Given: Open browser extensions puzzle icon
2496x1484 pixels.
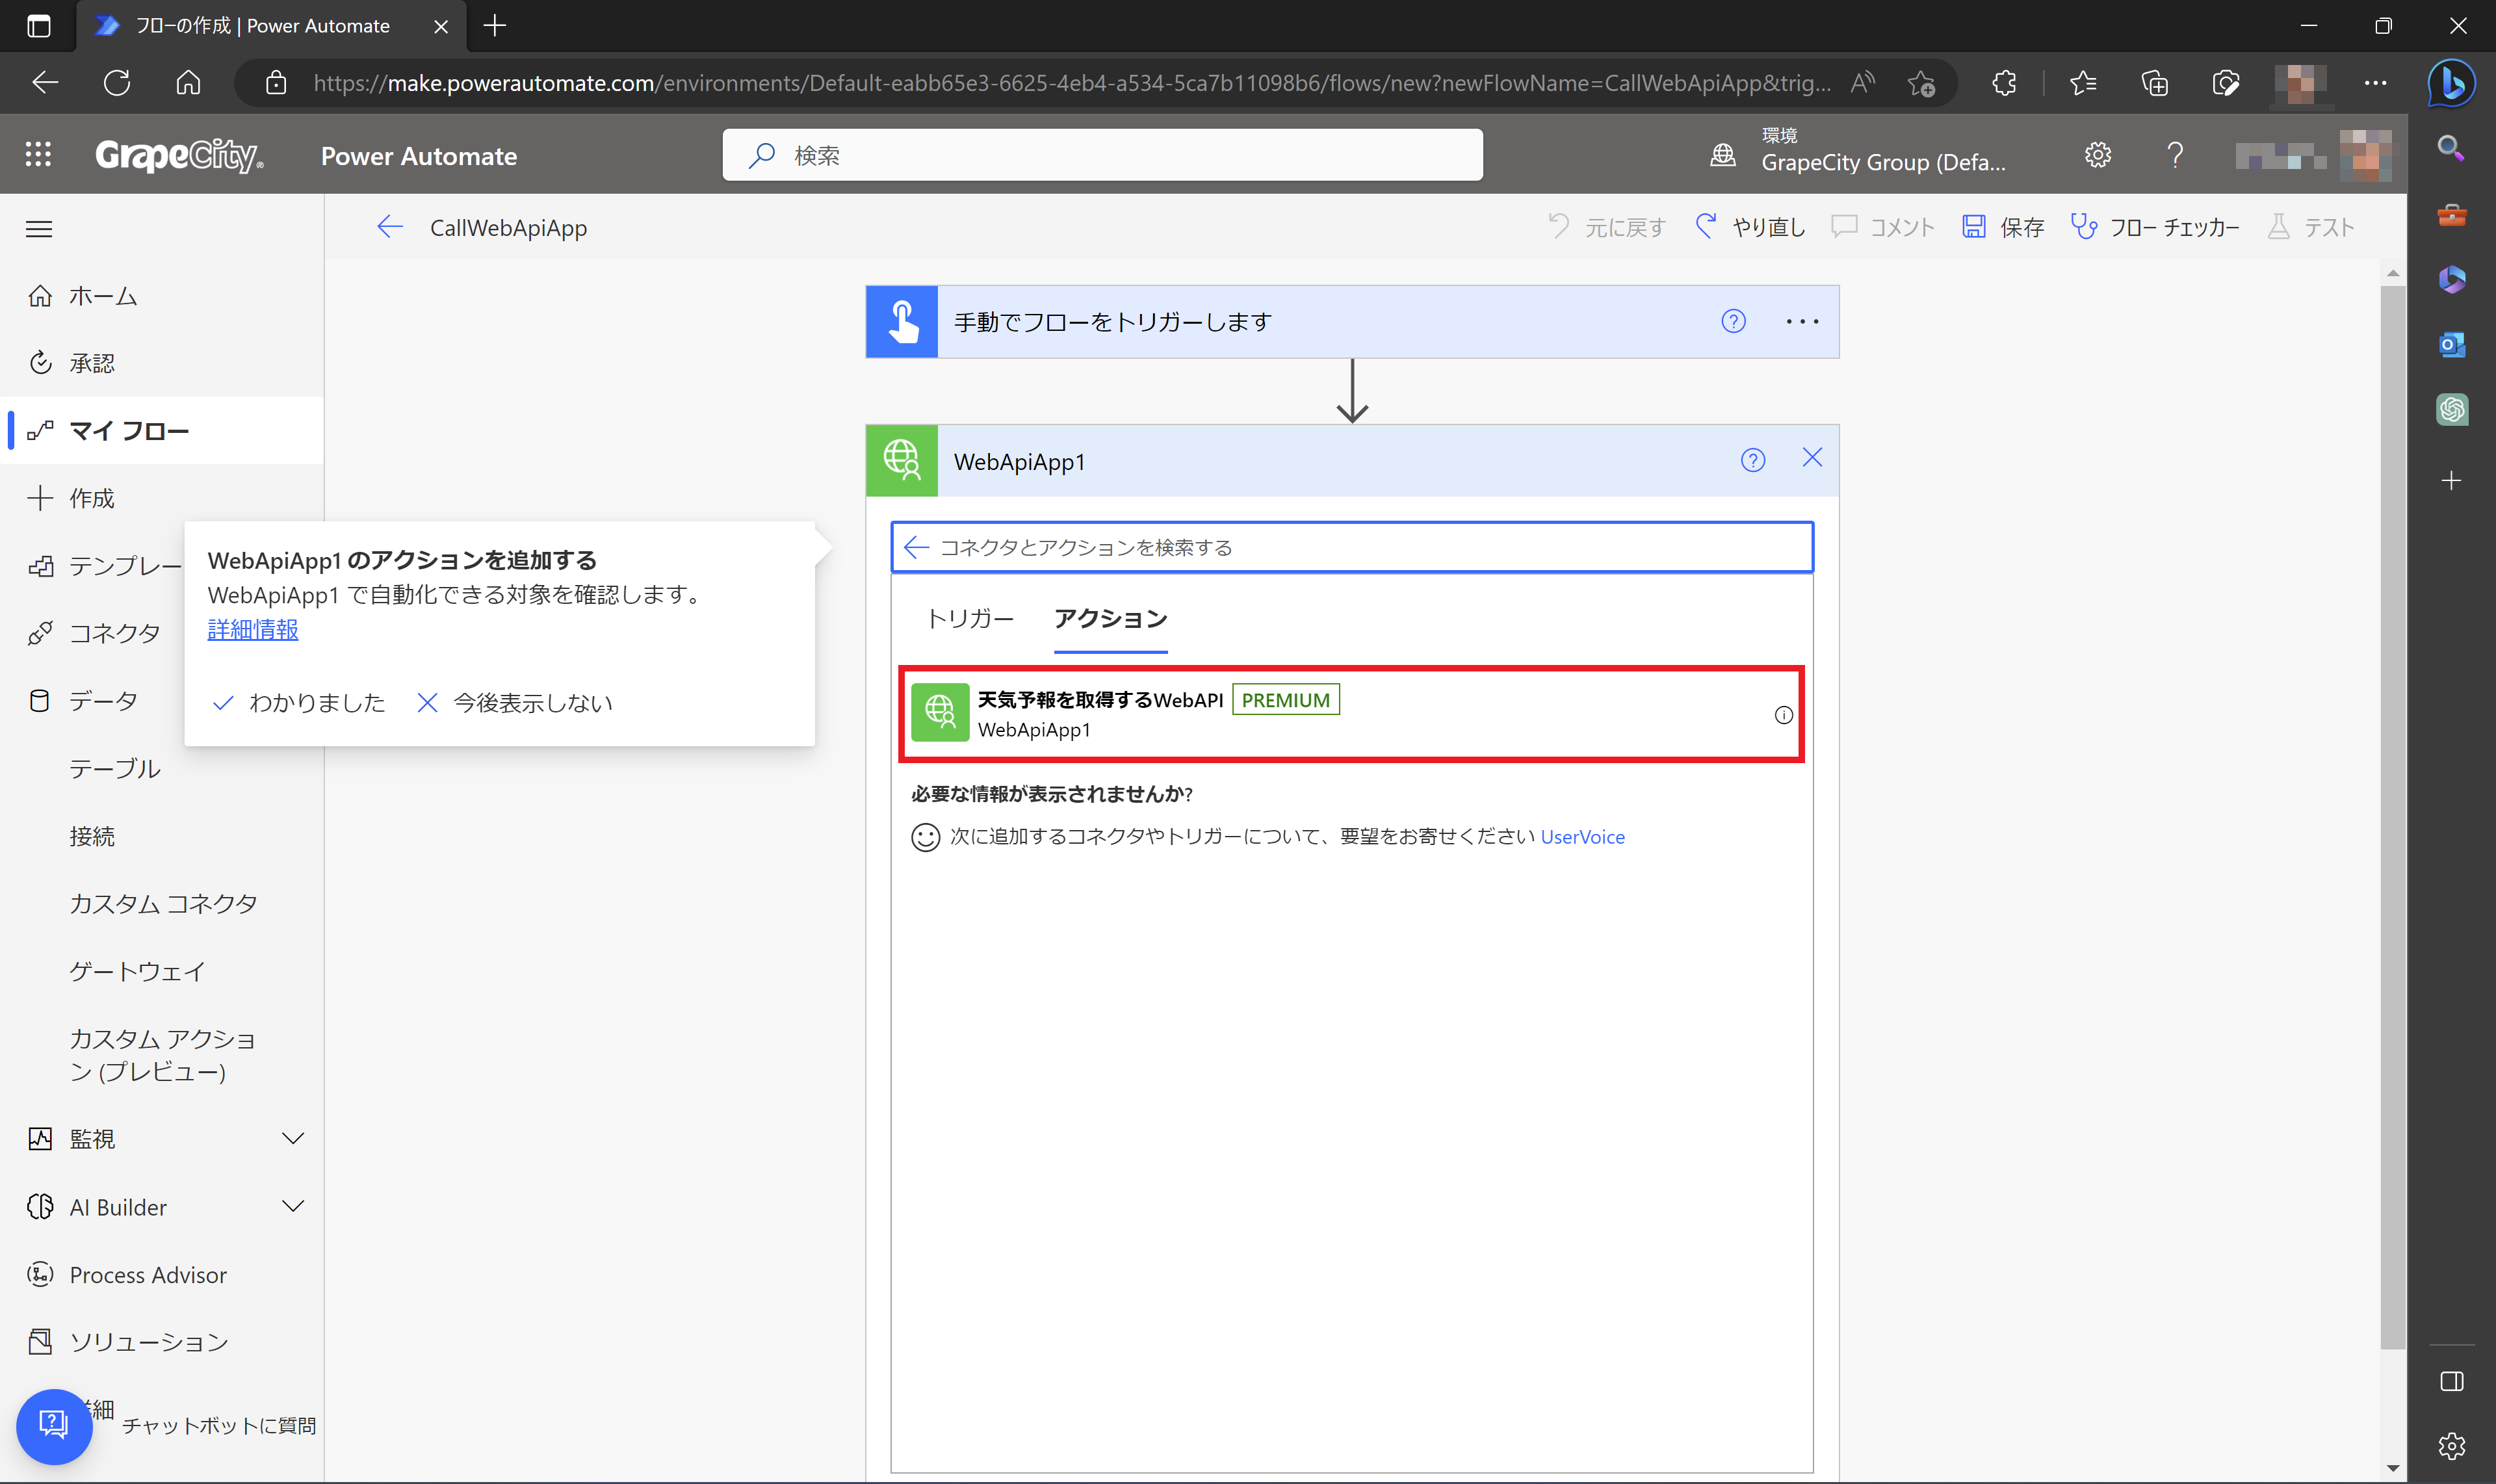Looking at the screenshot, I should [x=2004, y=82].
